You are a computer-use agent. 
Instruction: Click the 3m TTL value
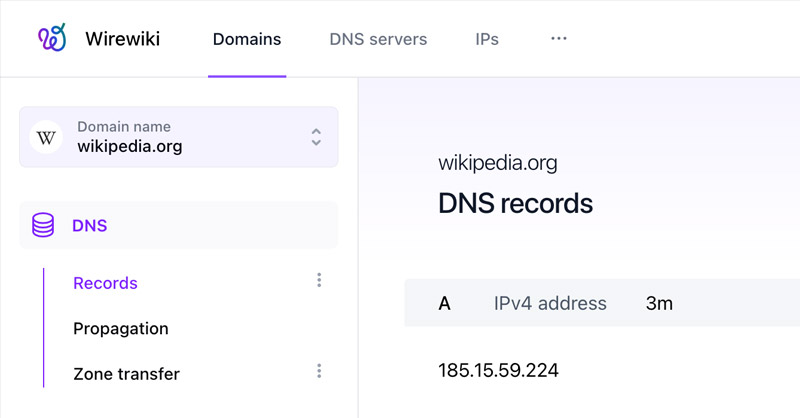pos(659,303)
